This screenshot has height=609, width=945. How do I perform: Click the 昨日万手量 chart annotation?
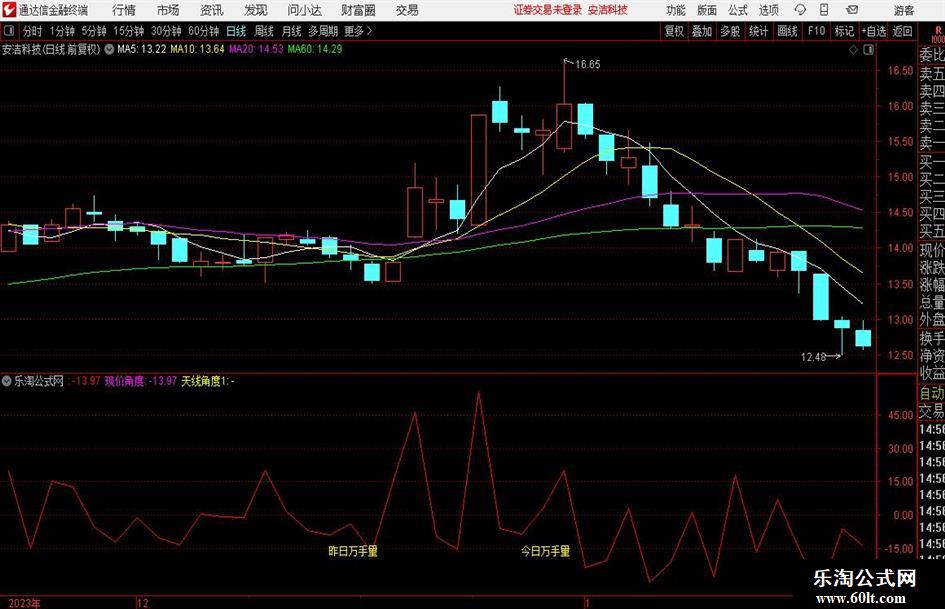(x=353, y=551)
